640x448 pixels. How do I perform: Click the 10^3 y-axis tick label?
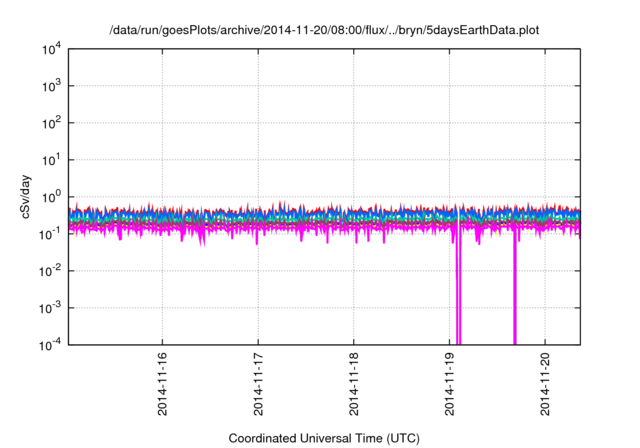pos(52,86)
